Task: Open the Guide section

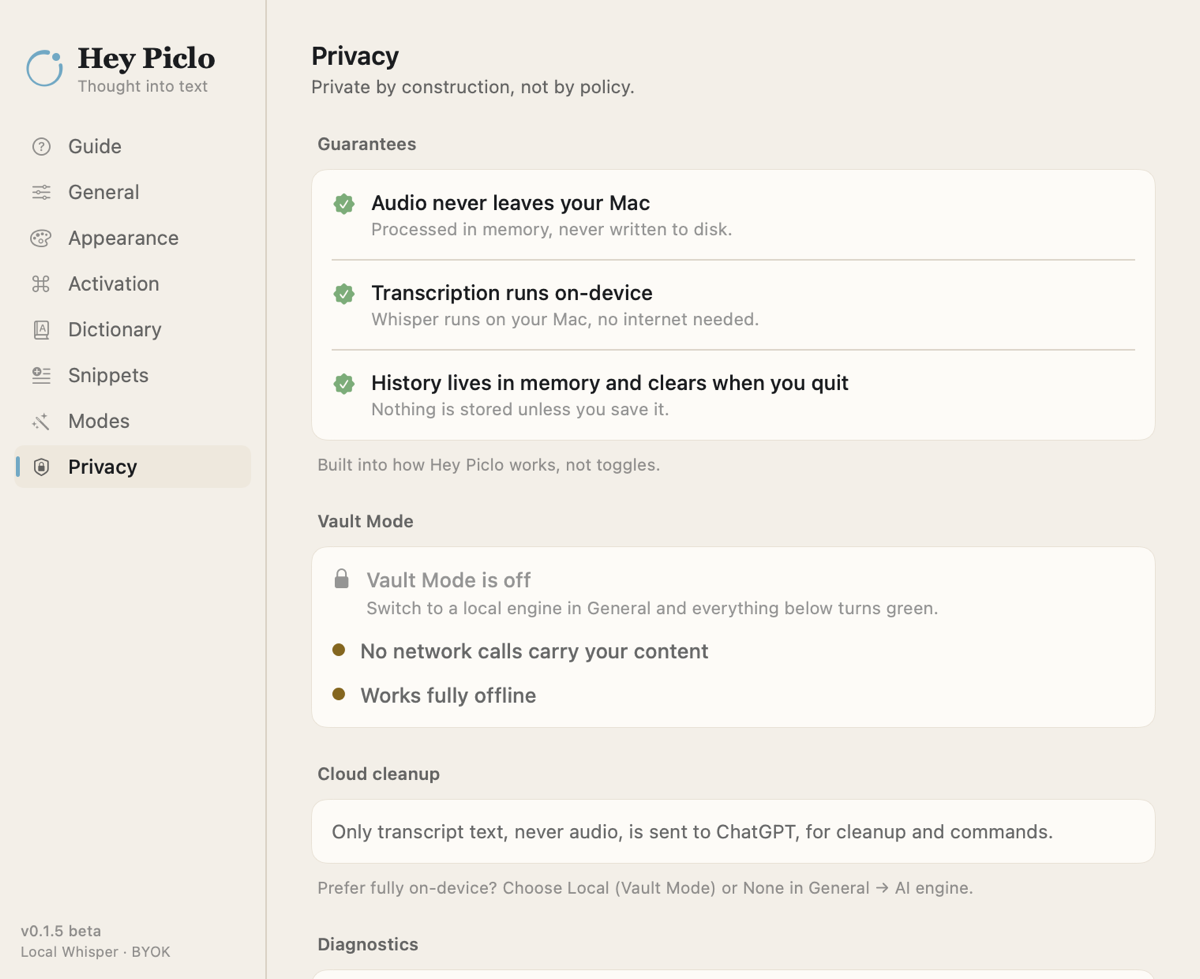Action: (x=133, y=146)
